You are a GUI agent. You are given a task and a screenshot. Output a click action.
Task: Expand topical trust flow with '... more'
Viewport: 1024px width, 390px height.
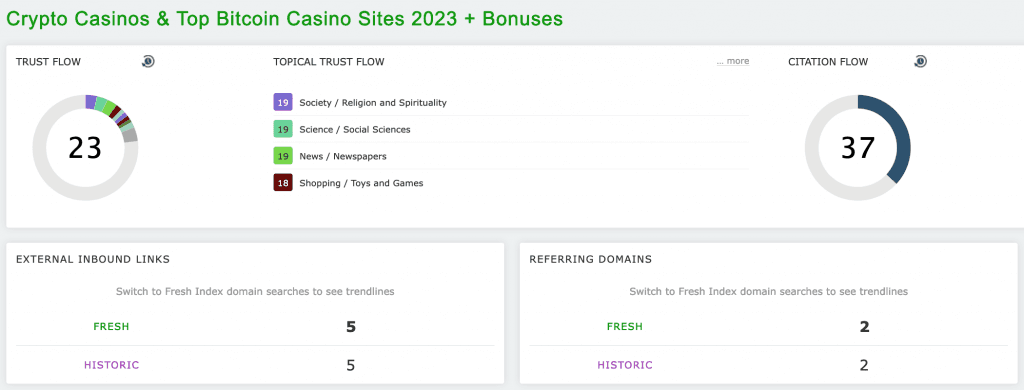click(x=733, y=61)
